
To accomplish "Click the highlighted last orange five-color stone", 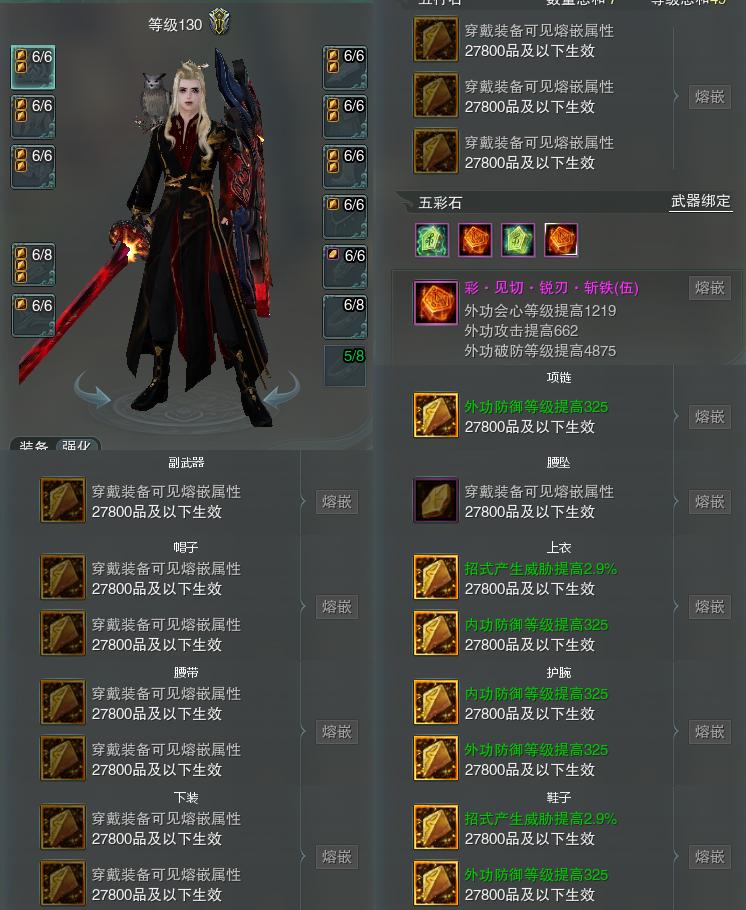I will 561,240.
